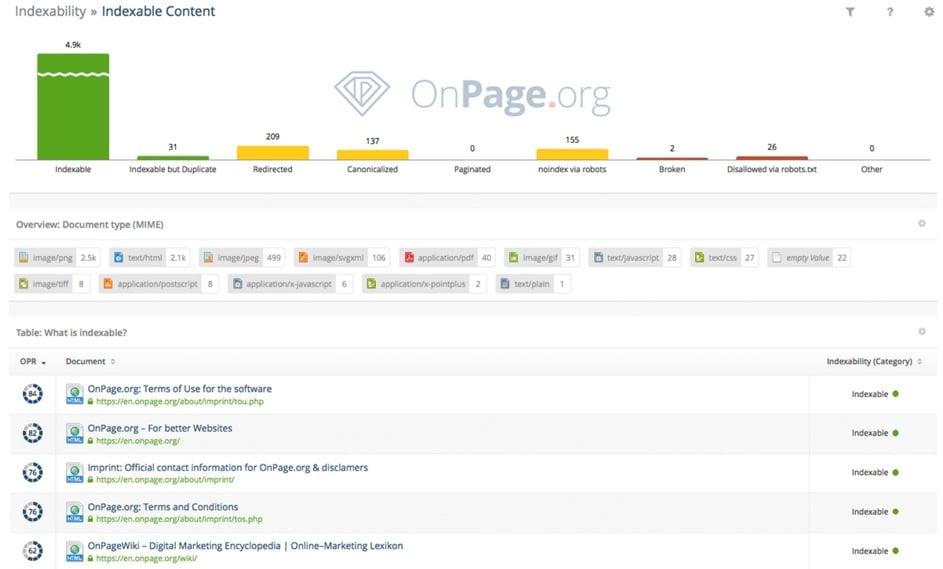
Task: Click the OPR 84 score badge
Action: click(32, 394)
